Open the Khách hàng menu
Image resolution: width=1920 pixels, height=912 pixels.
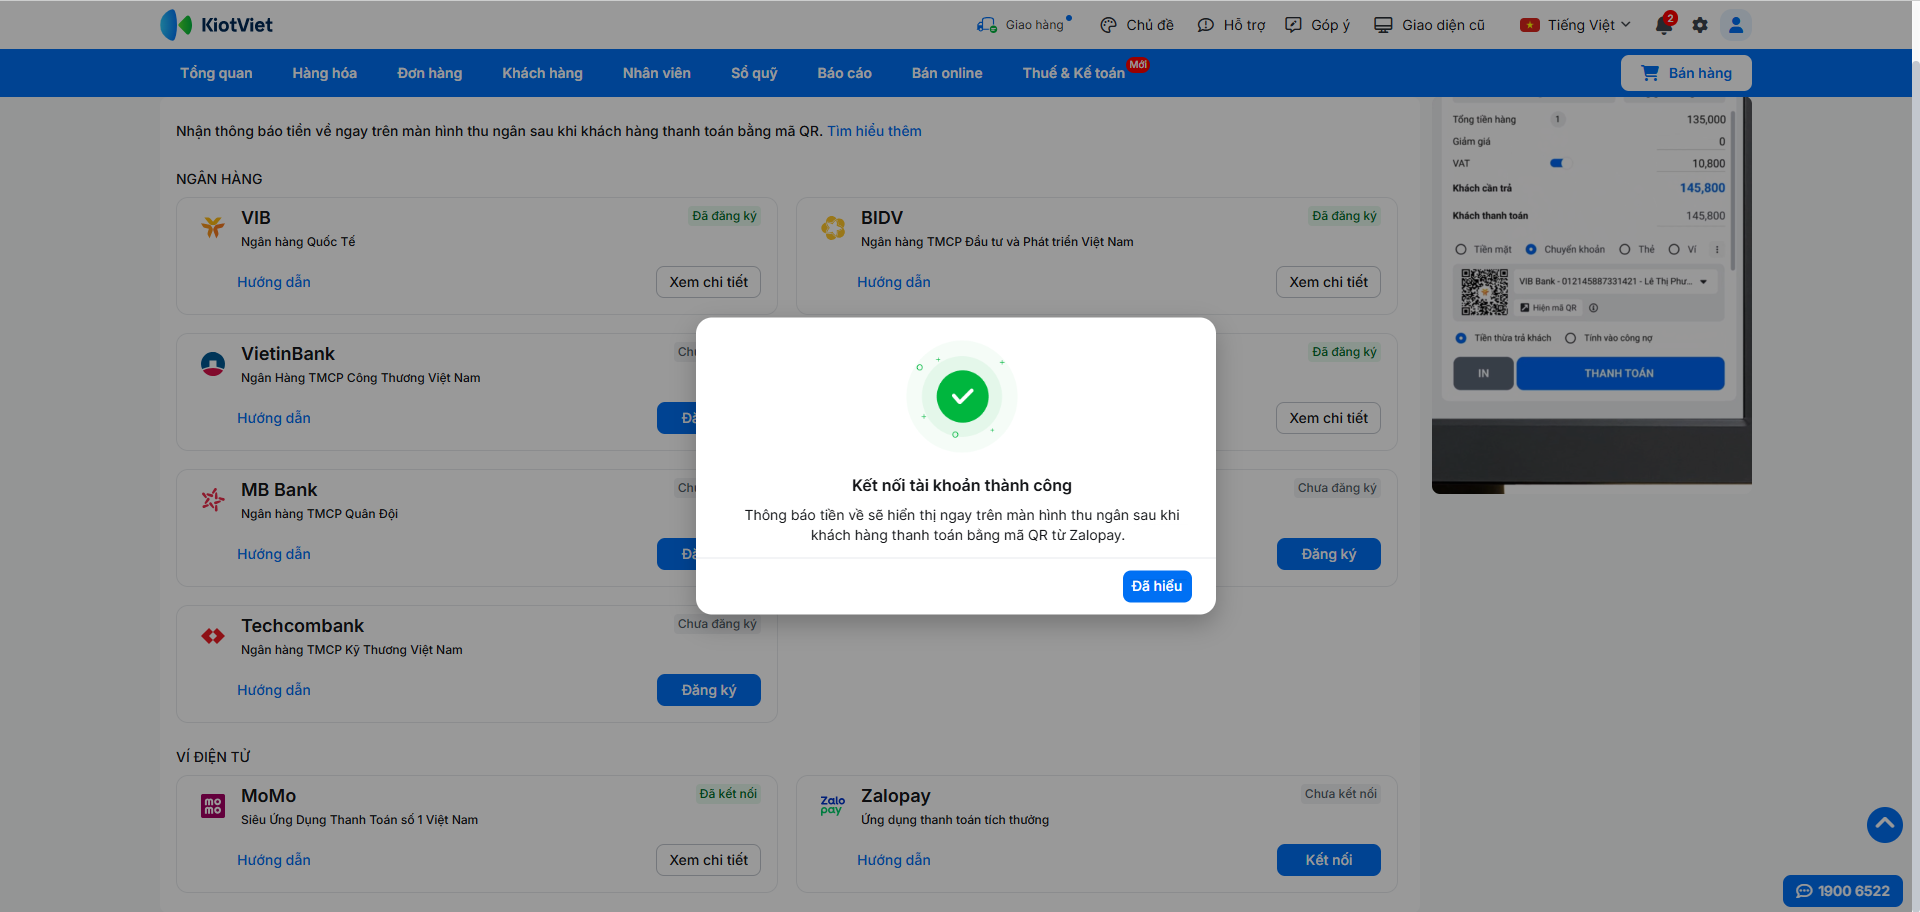coord(542,73)
